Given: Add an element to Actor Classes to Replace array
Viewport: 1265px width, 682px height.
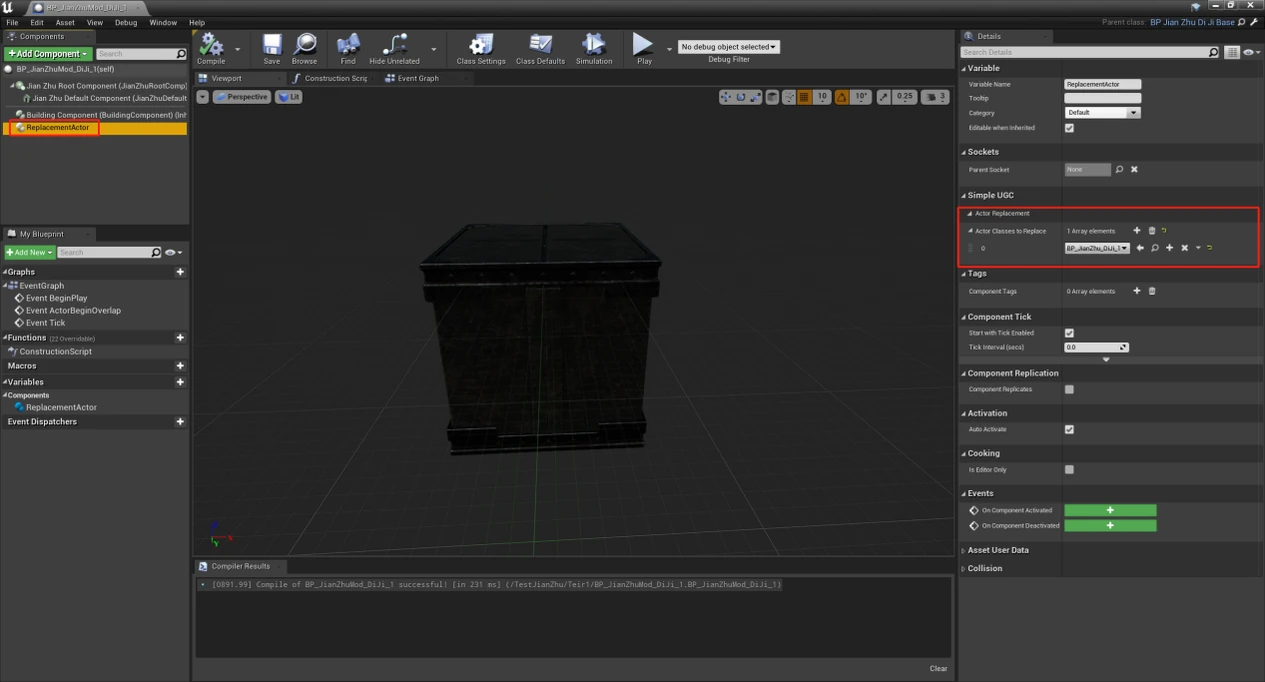Looking at the screenshot, I should click(1137, 230).
